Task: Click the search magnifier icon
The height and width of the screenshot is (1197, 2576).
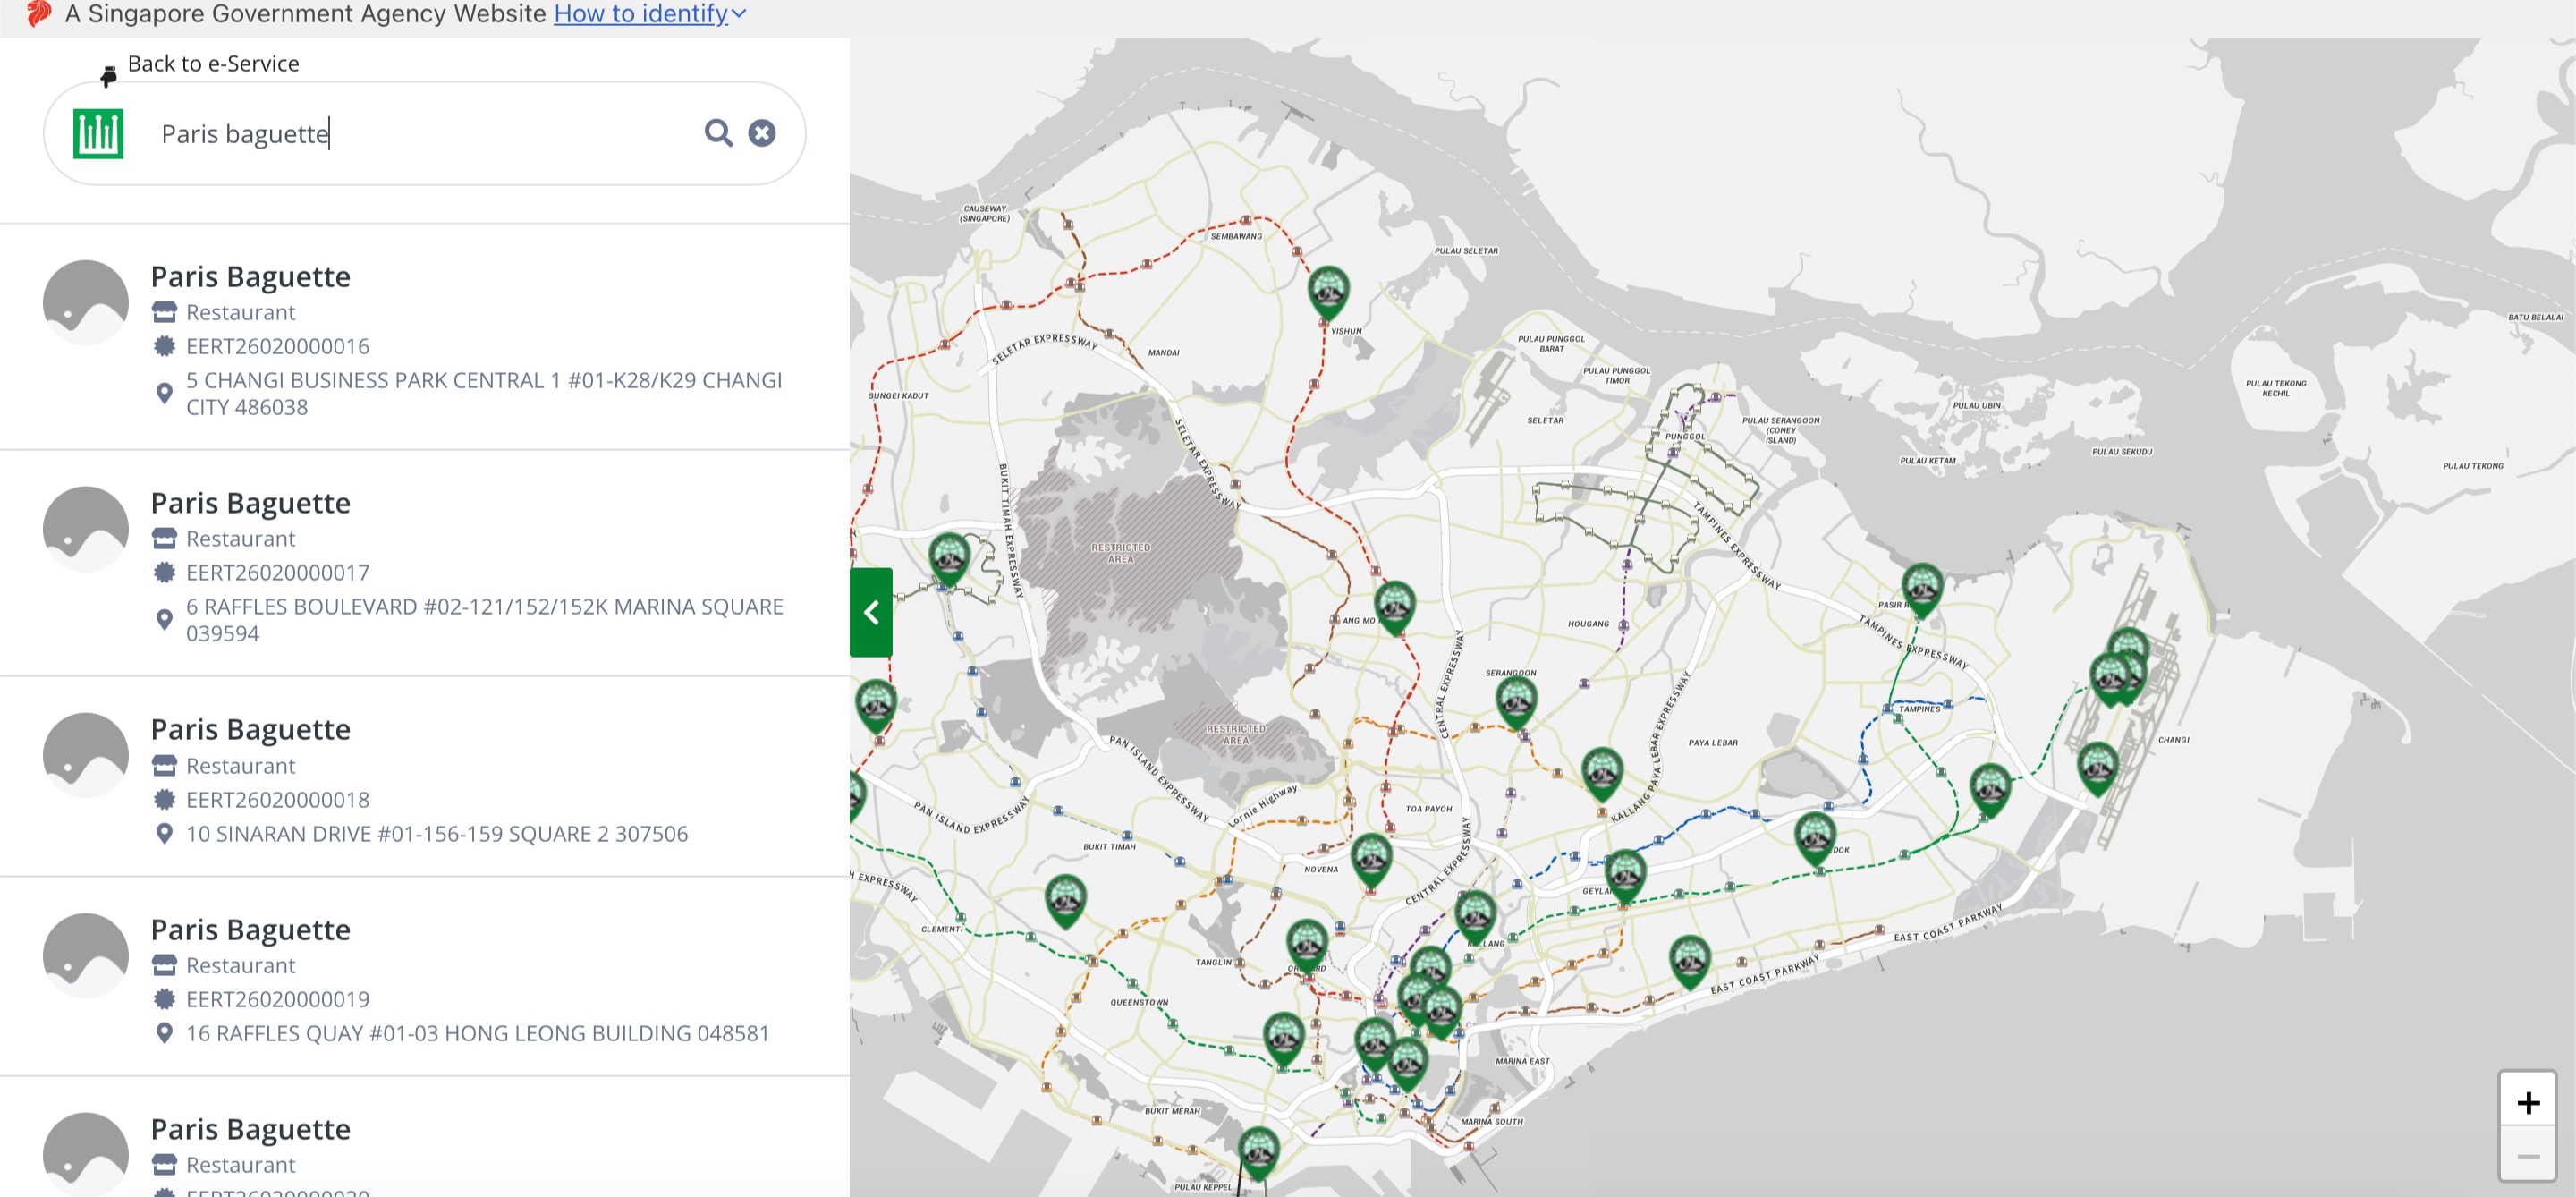Action: pos(718,133)
